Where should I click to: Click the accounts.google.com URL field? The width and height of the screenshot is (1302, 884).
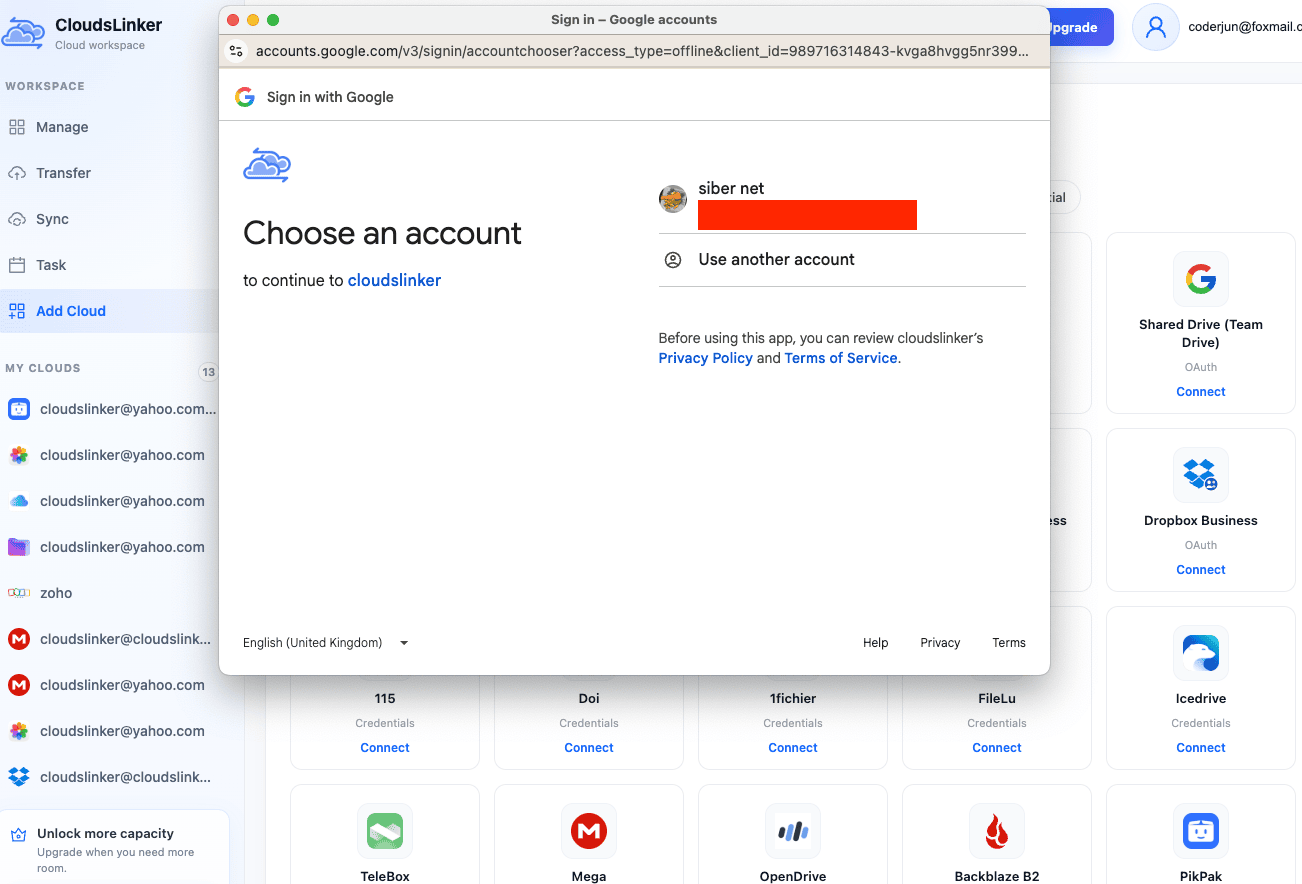coord(642,51)
